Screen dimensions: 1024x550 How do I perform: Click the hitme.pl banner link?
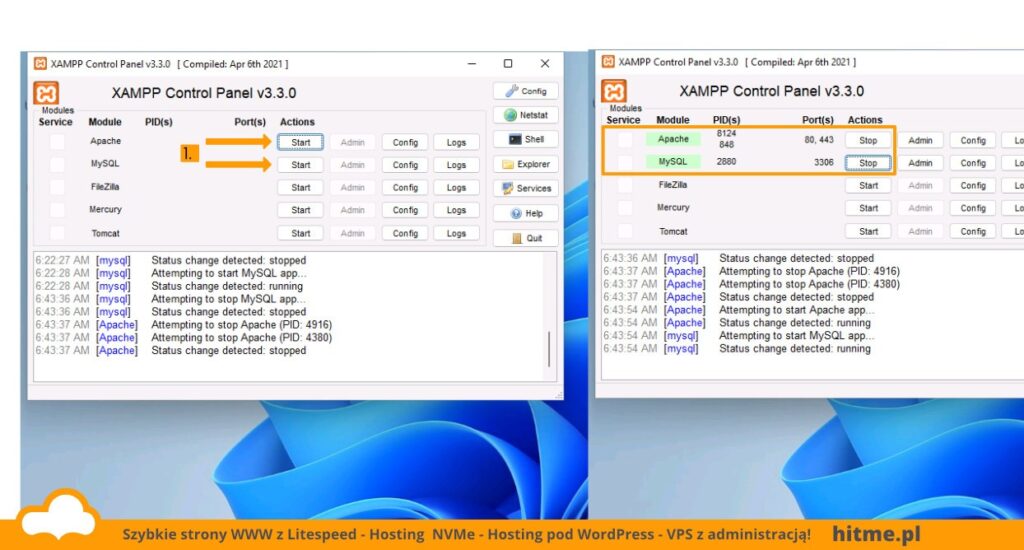pos(876,534)
